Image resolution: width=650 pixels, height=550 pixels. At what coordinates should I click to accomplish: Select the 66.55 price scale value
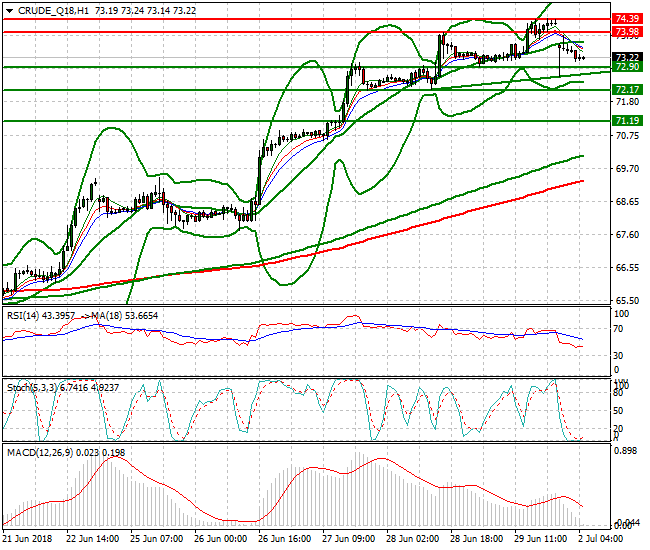pyautogui.click(x=627, y=268)
